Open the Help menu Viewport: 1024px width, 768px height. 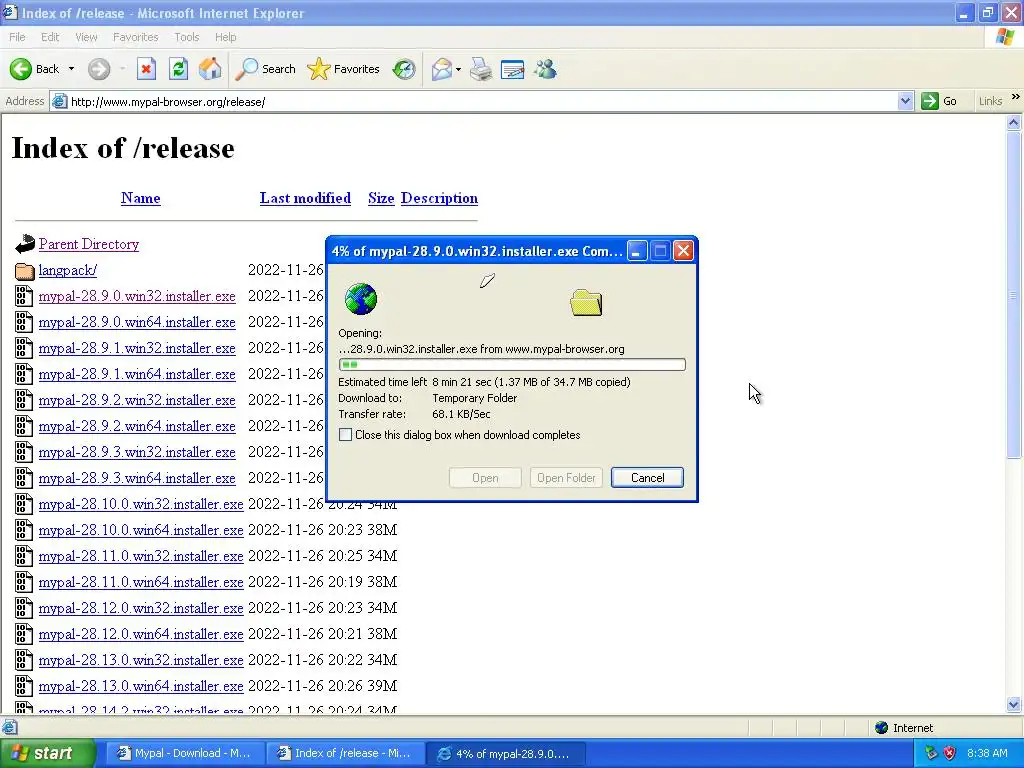[225, 37]
